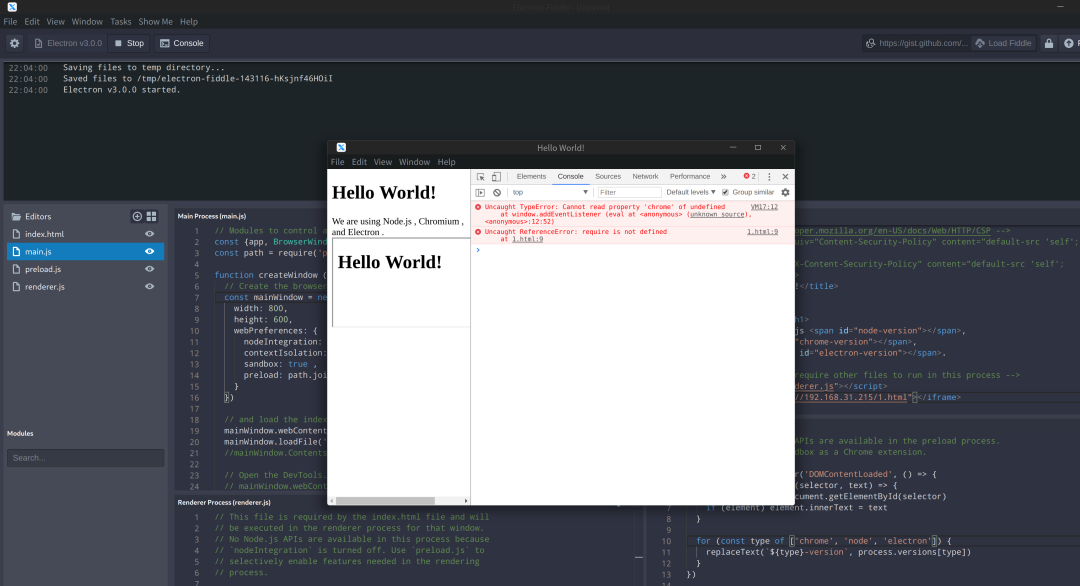Click the red error count badge
Image resolution: width=1080 pixels, height=586 pixels.
(749, 176)
